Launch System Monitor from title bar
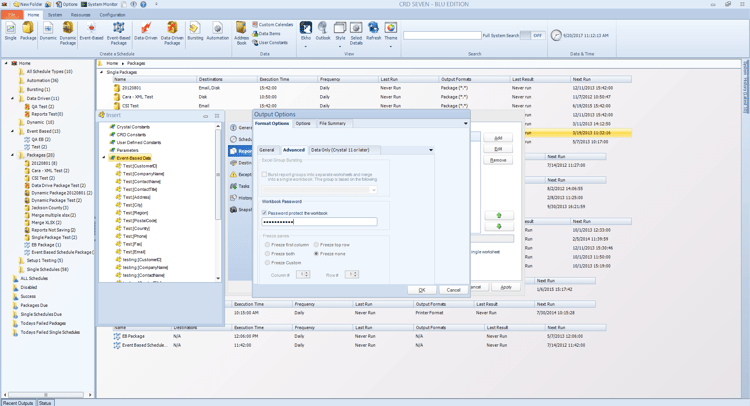Screen dimensions: 750x406 coord(99,4)
